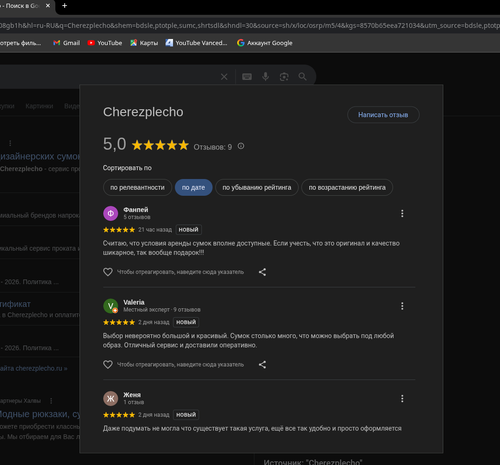Click "Местный эксперт · 9 отзывов" under Valeria
Screen dimensions: 500x465
[x=162, y=310]
